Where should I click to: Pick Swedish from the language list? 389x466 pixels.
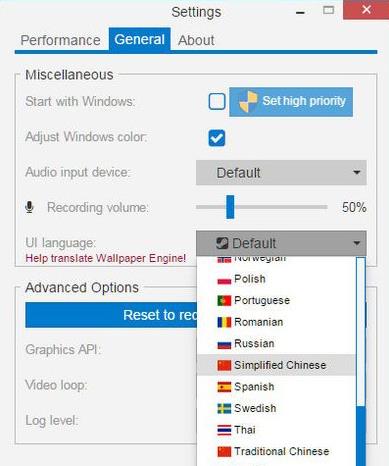[x=276, y=408]
